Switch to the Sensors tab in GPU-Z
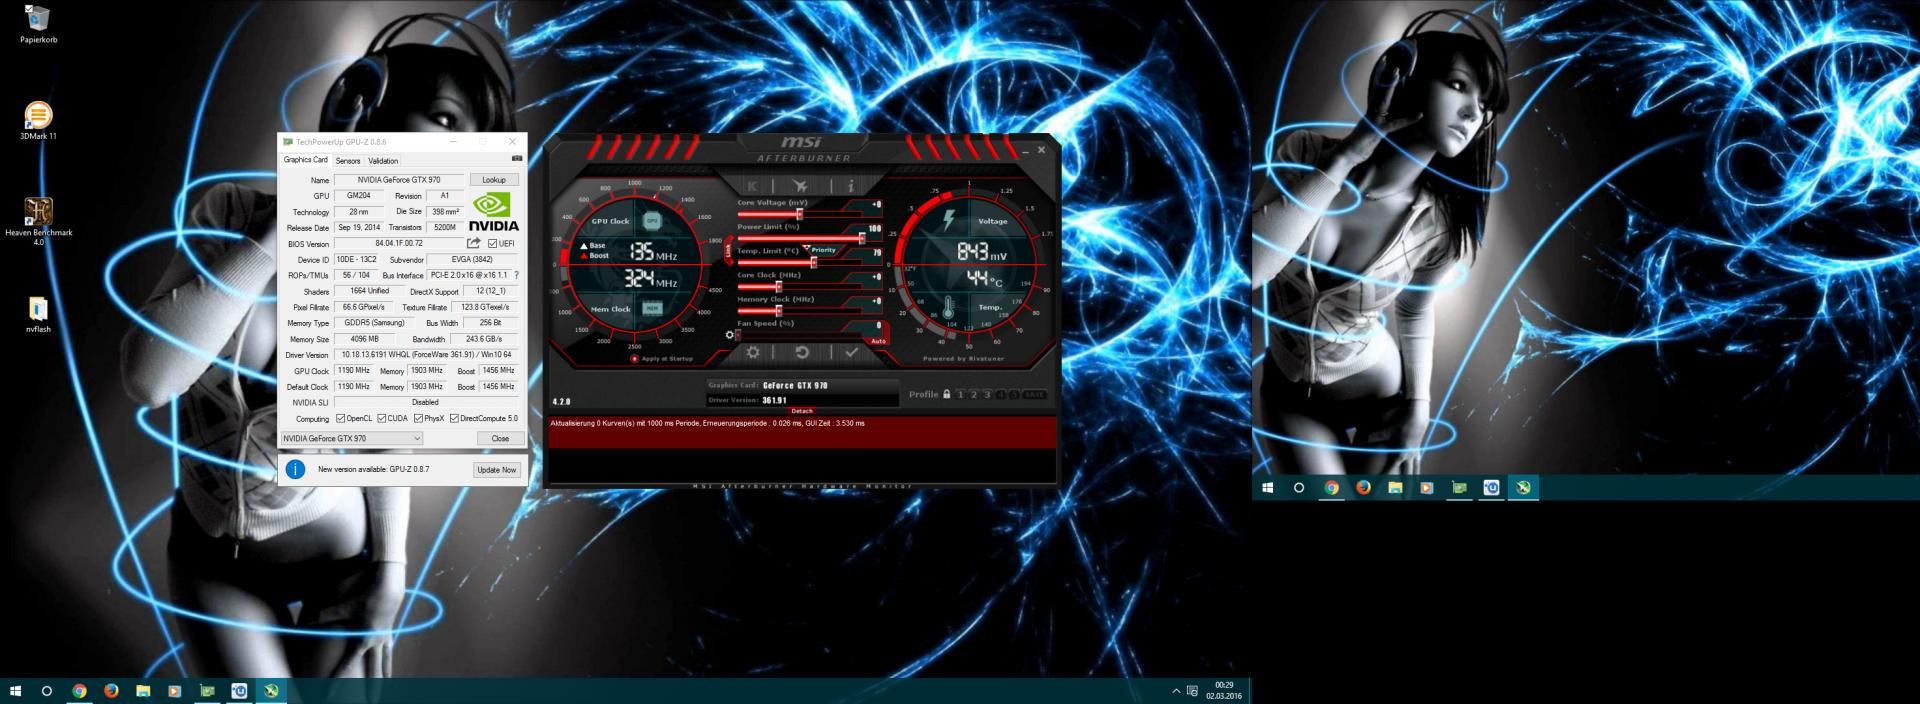The width and height of the screenshot is (1920, 704). click(x=348, y=161)
